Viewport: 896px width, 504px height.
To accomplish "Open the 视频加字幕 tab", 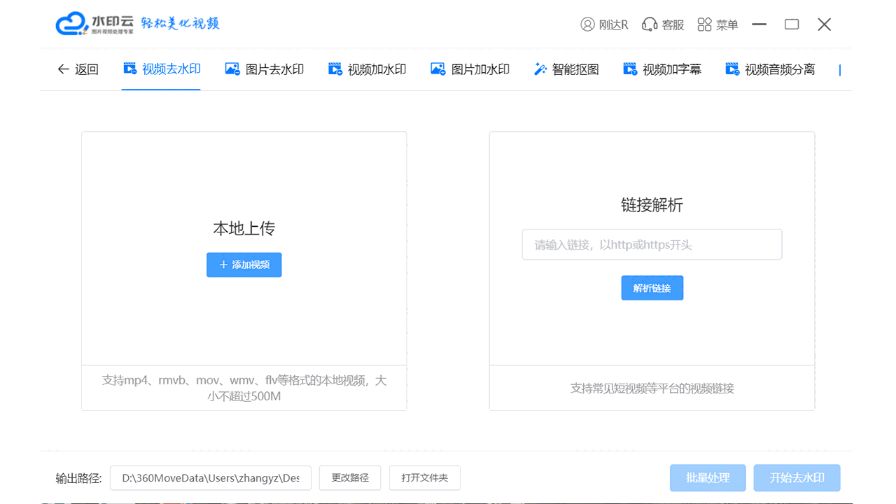I will (x=662, y=69).
